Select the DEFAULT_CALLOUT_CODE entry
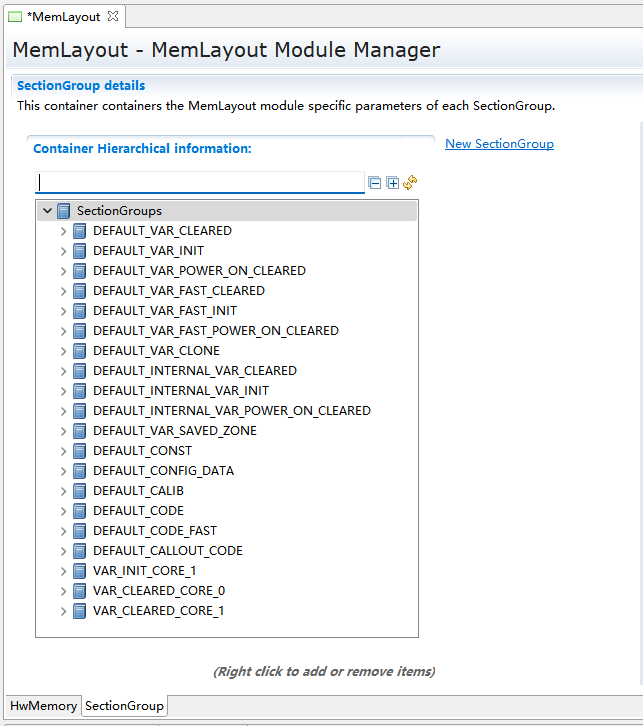 [x=167, y=551]
